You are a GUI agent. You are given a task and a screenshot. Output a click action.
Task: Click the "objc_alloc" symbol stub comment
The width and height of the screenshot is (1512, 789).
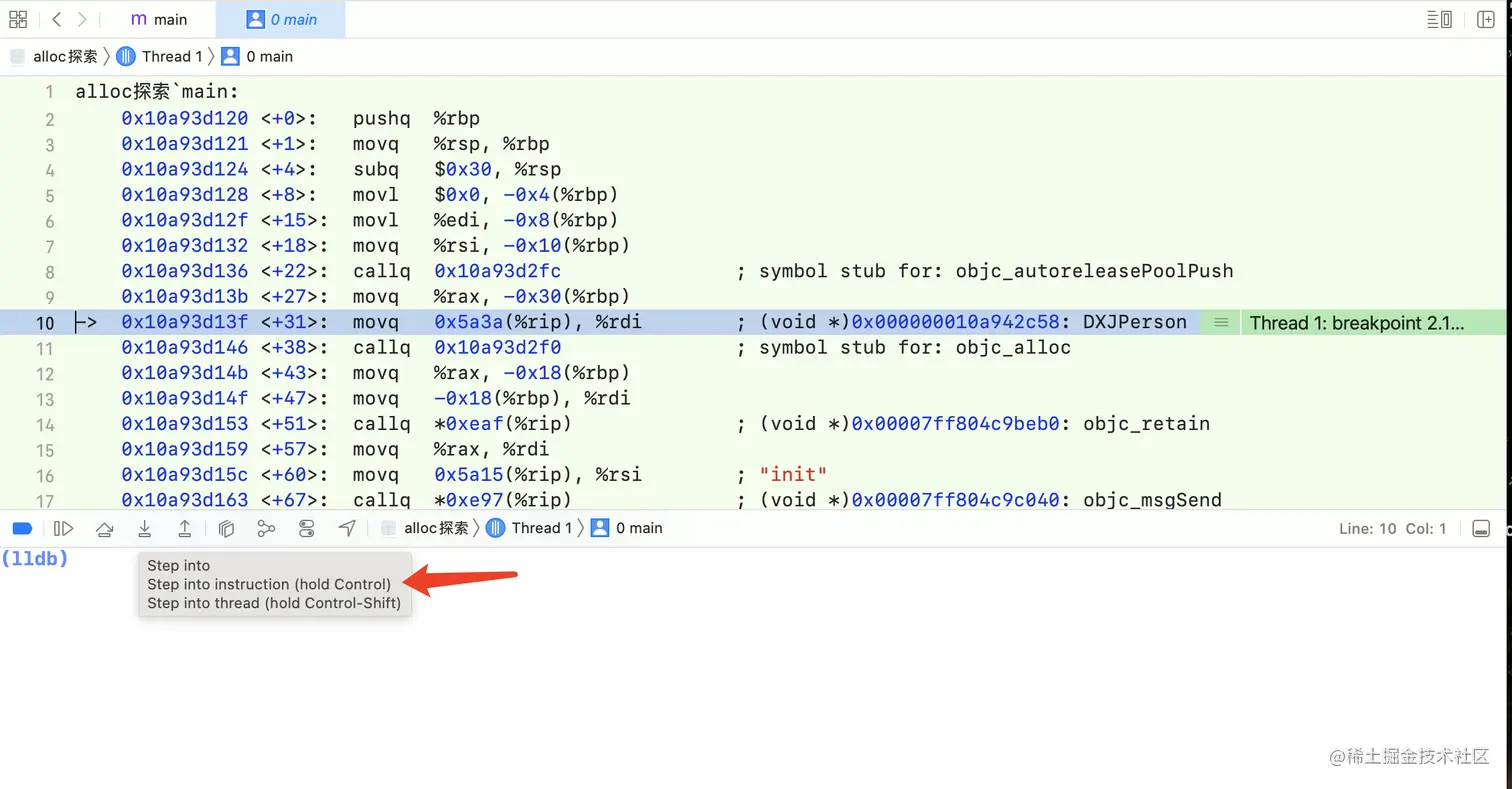click(x=1014, y=347)
